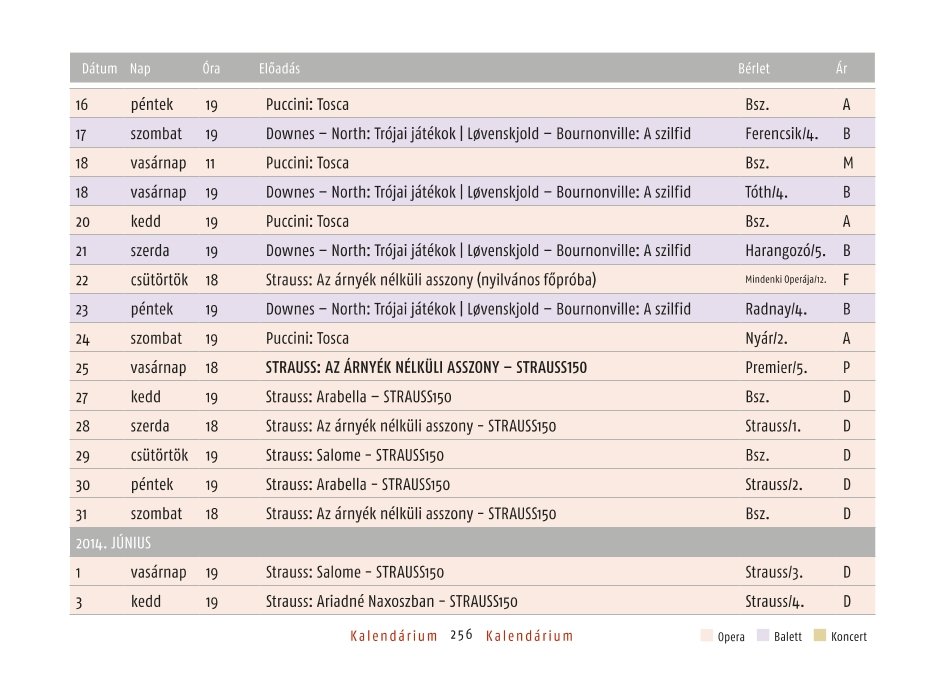Viewport: 944px width, 679px height.
Task: Click the Nyár/2. subscription cell
Action: coord(766,338)
